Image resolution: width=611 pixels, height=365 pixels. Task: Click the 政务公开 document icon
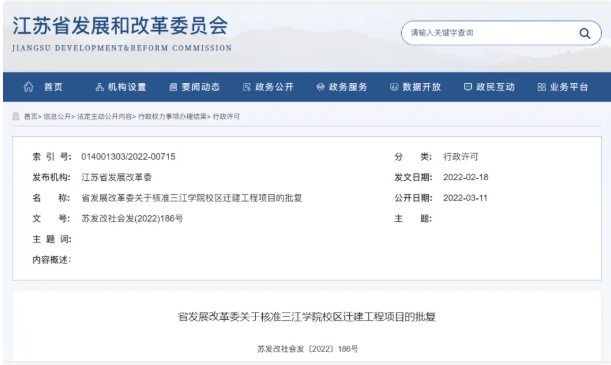pyautogui.click(x=247, y=87)
